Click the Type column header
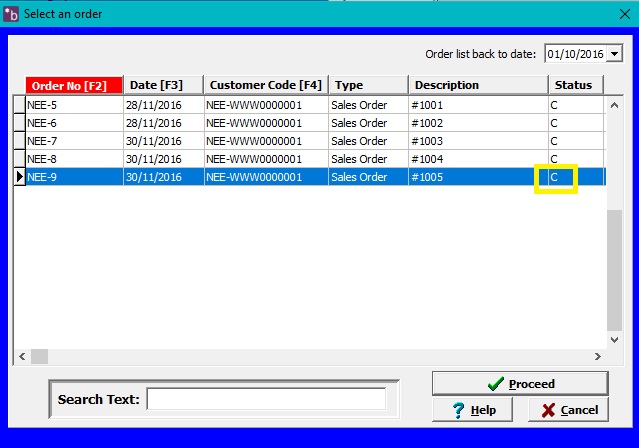 pyautogui.click(x=368, y=85)
